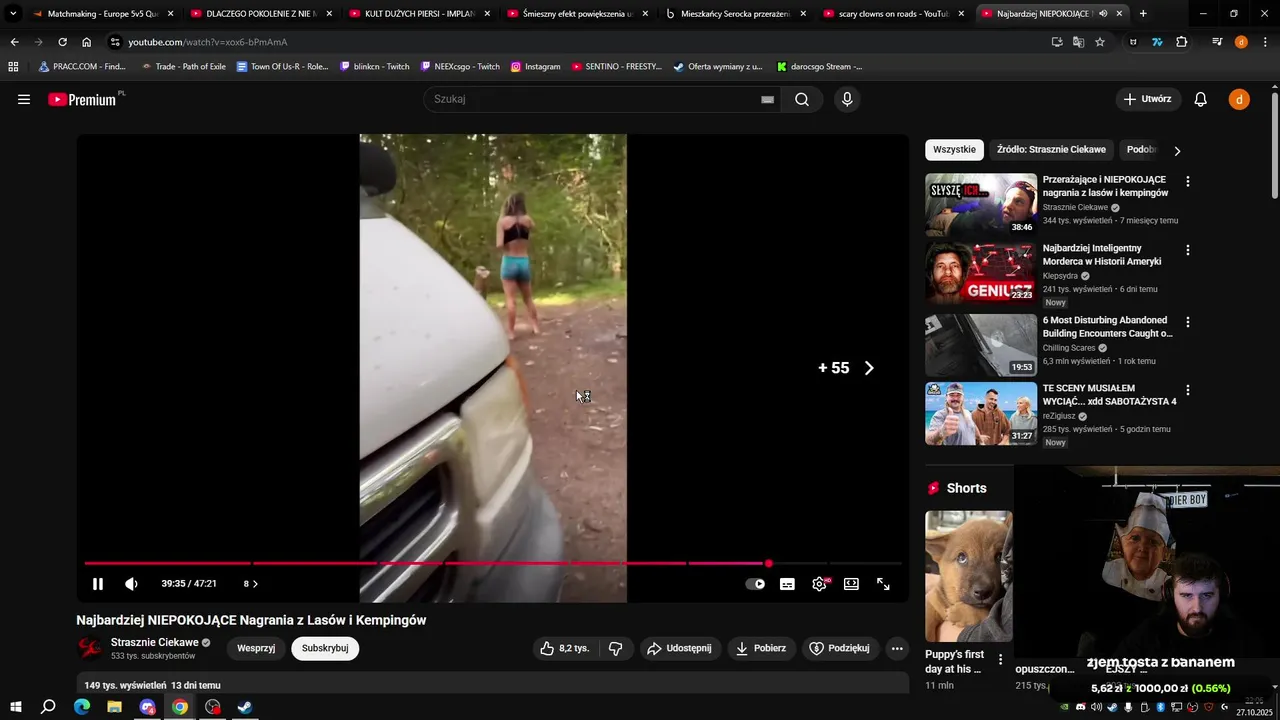This screenshot has width=1280, height=720.
Task: Open Strasznie Ciekawe channel name below video
Action: pyautogui.click(x=155, y=643)
